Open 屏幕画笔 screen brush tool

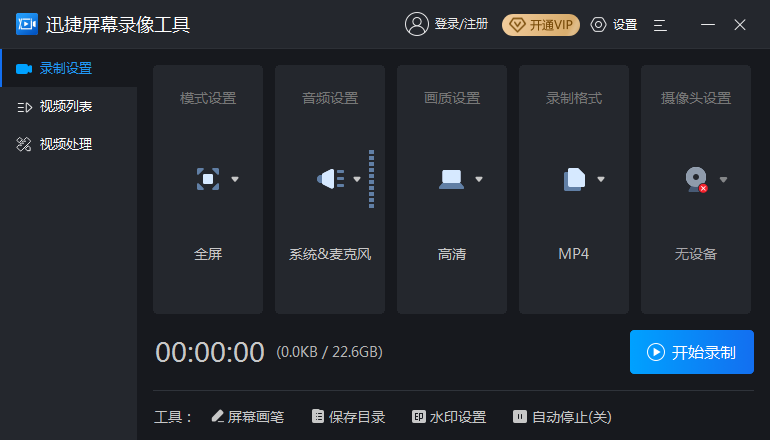(247, 417)
